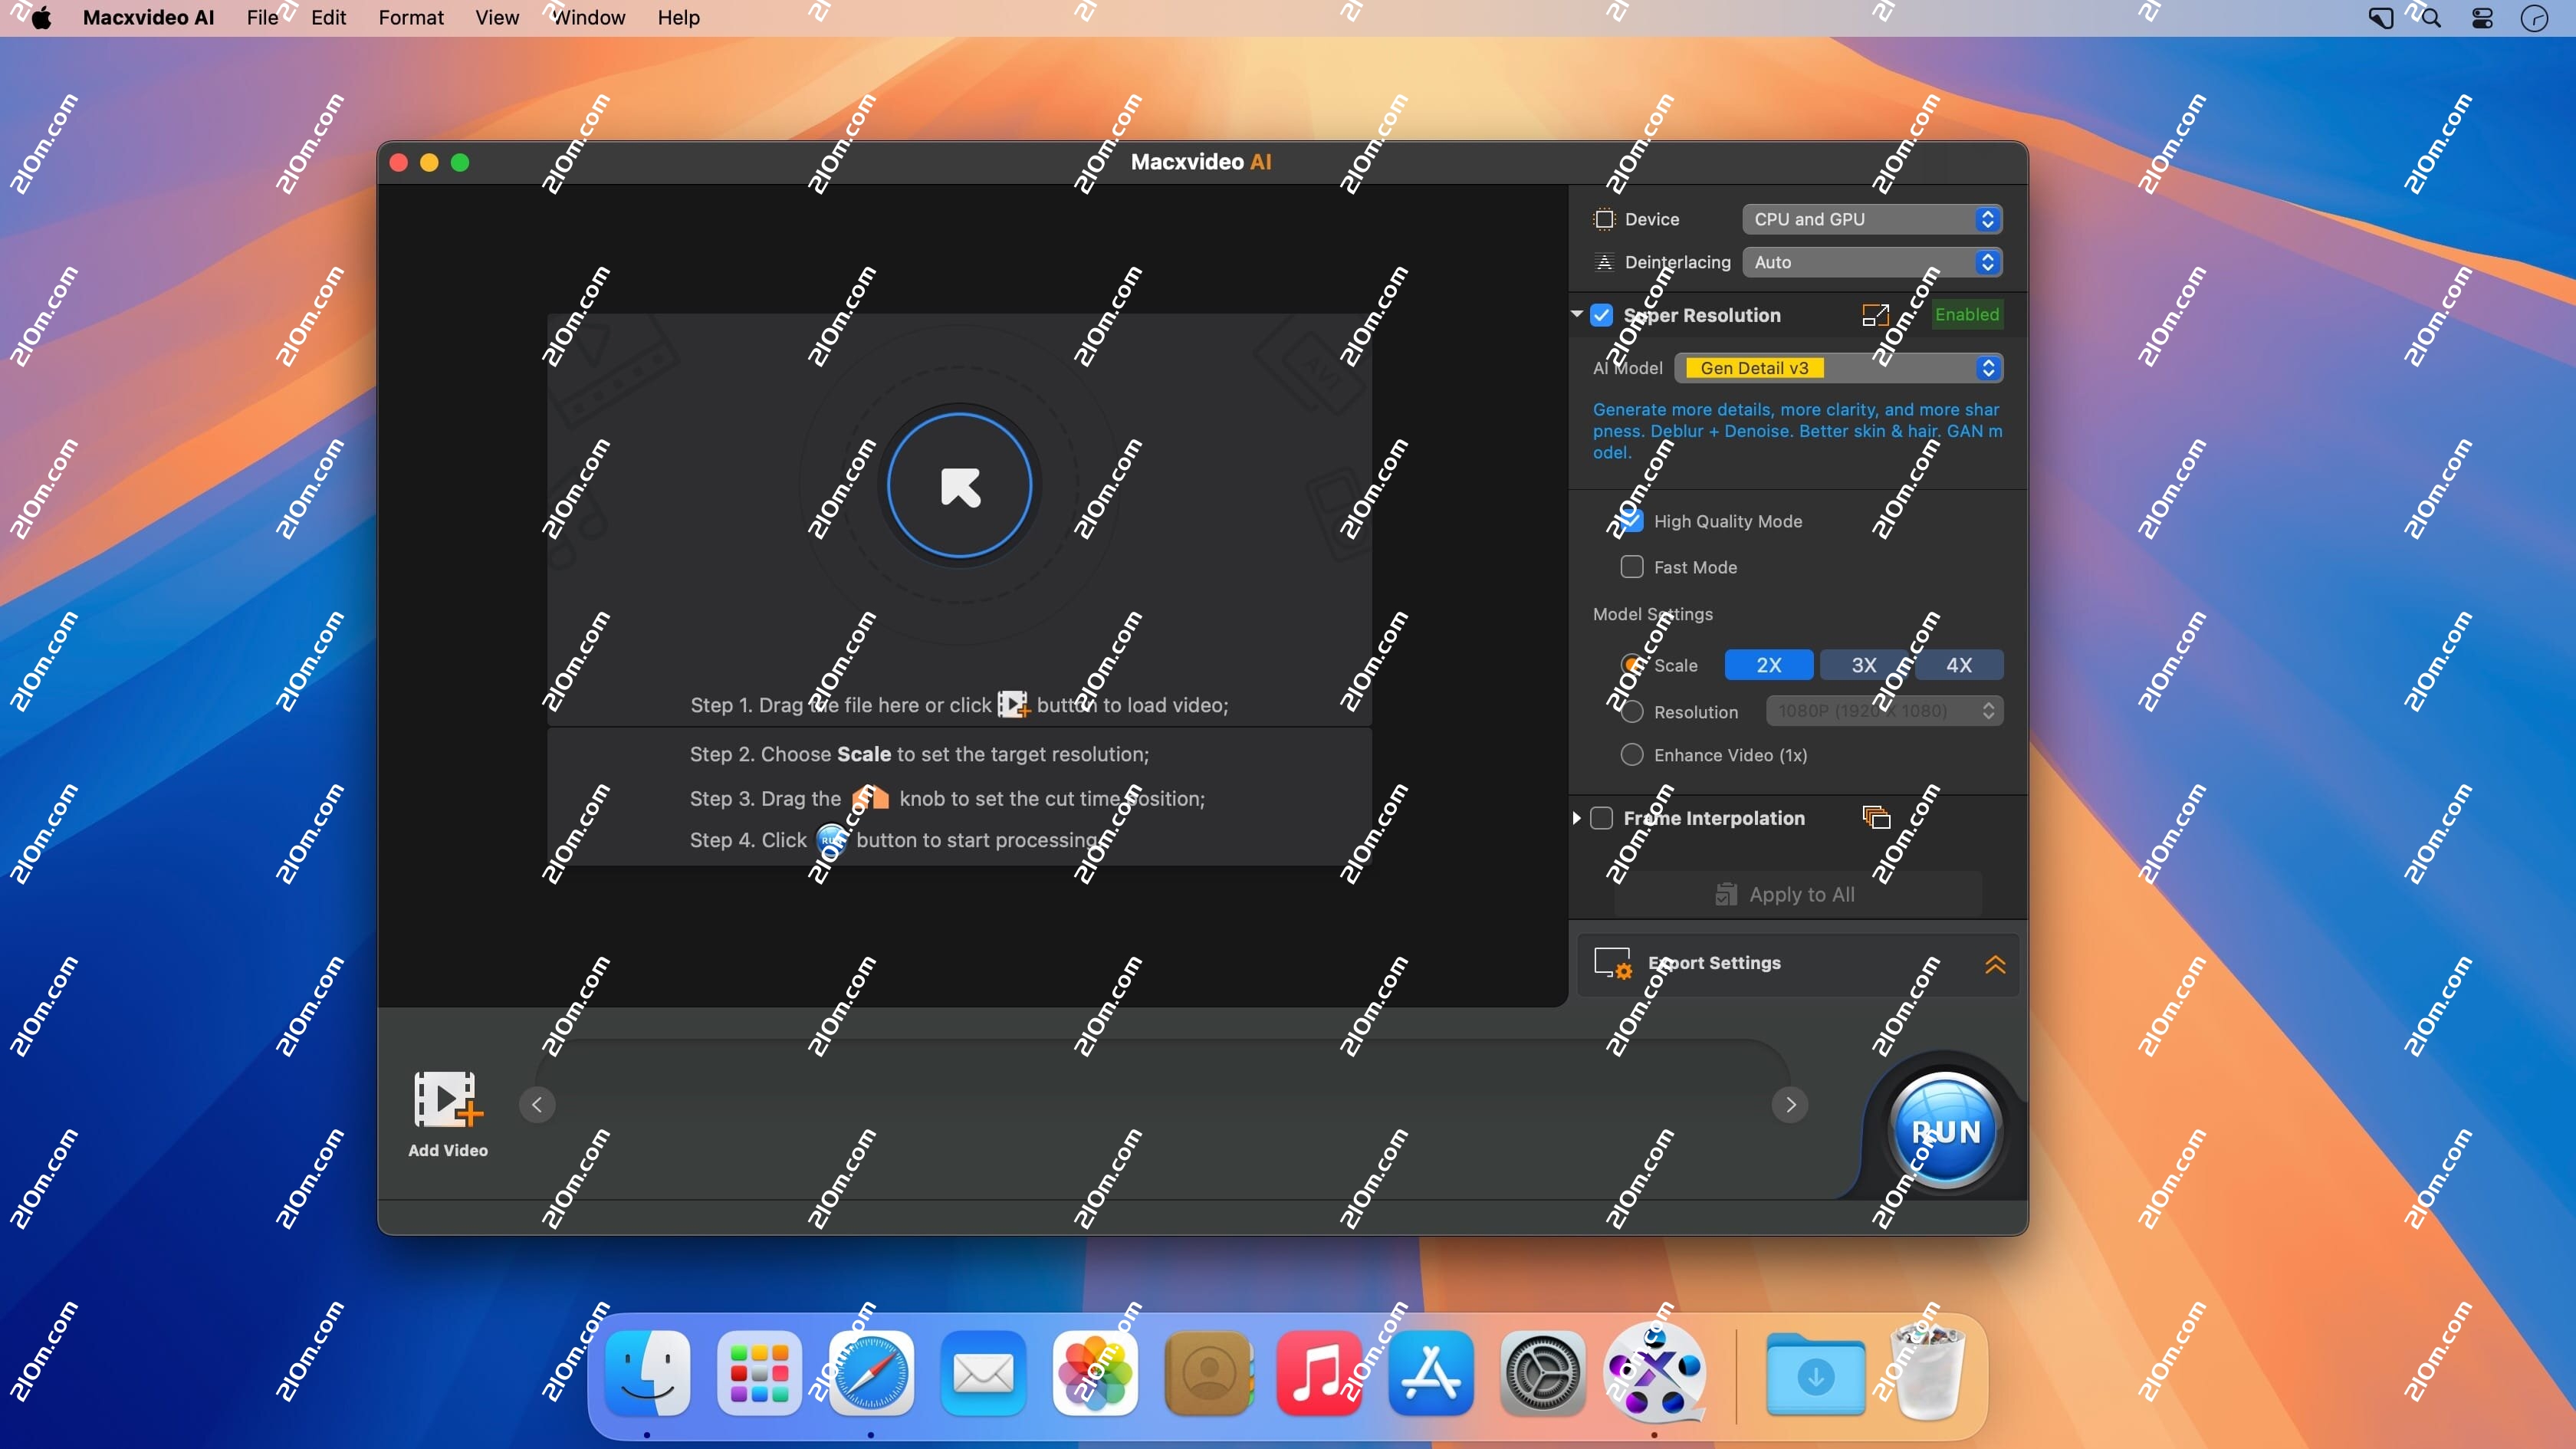
Task: Open the AI Model dropdown for Gen Detail v3
Action: point(1841,367)
